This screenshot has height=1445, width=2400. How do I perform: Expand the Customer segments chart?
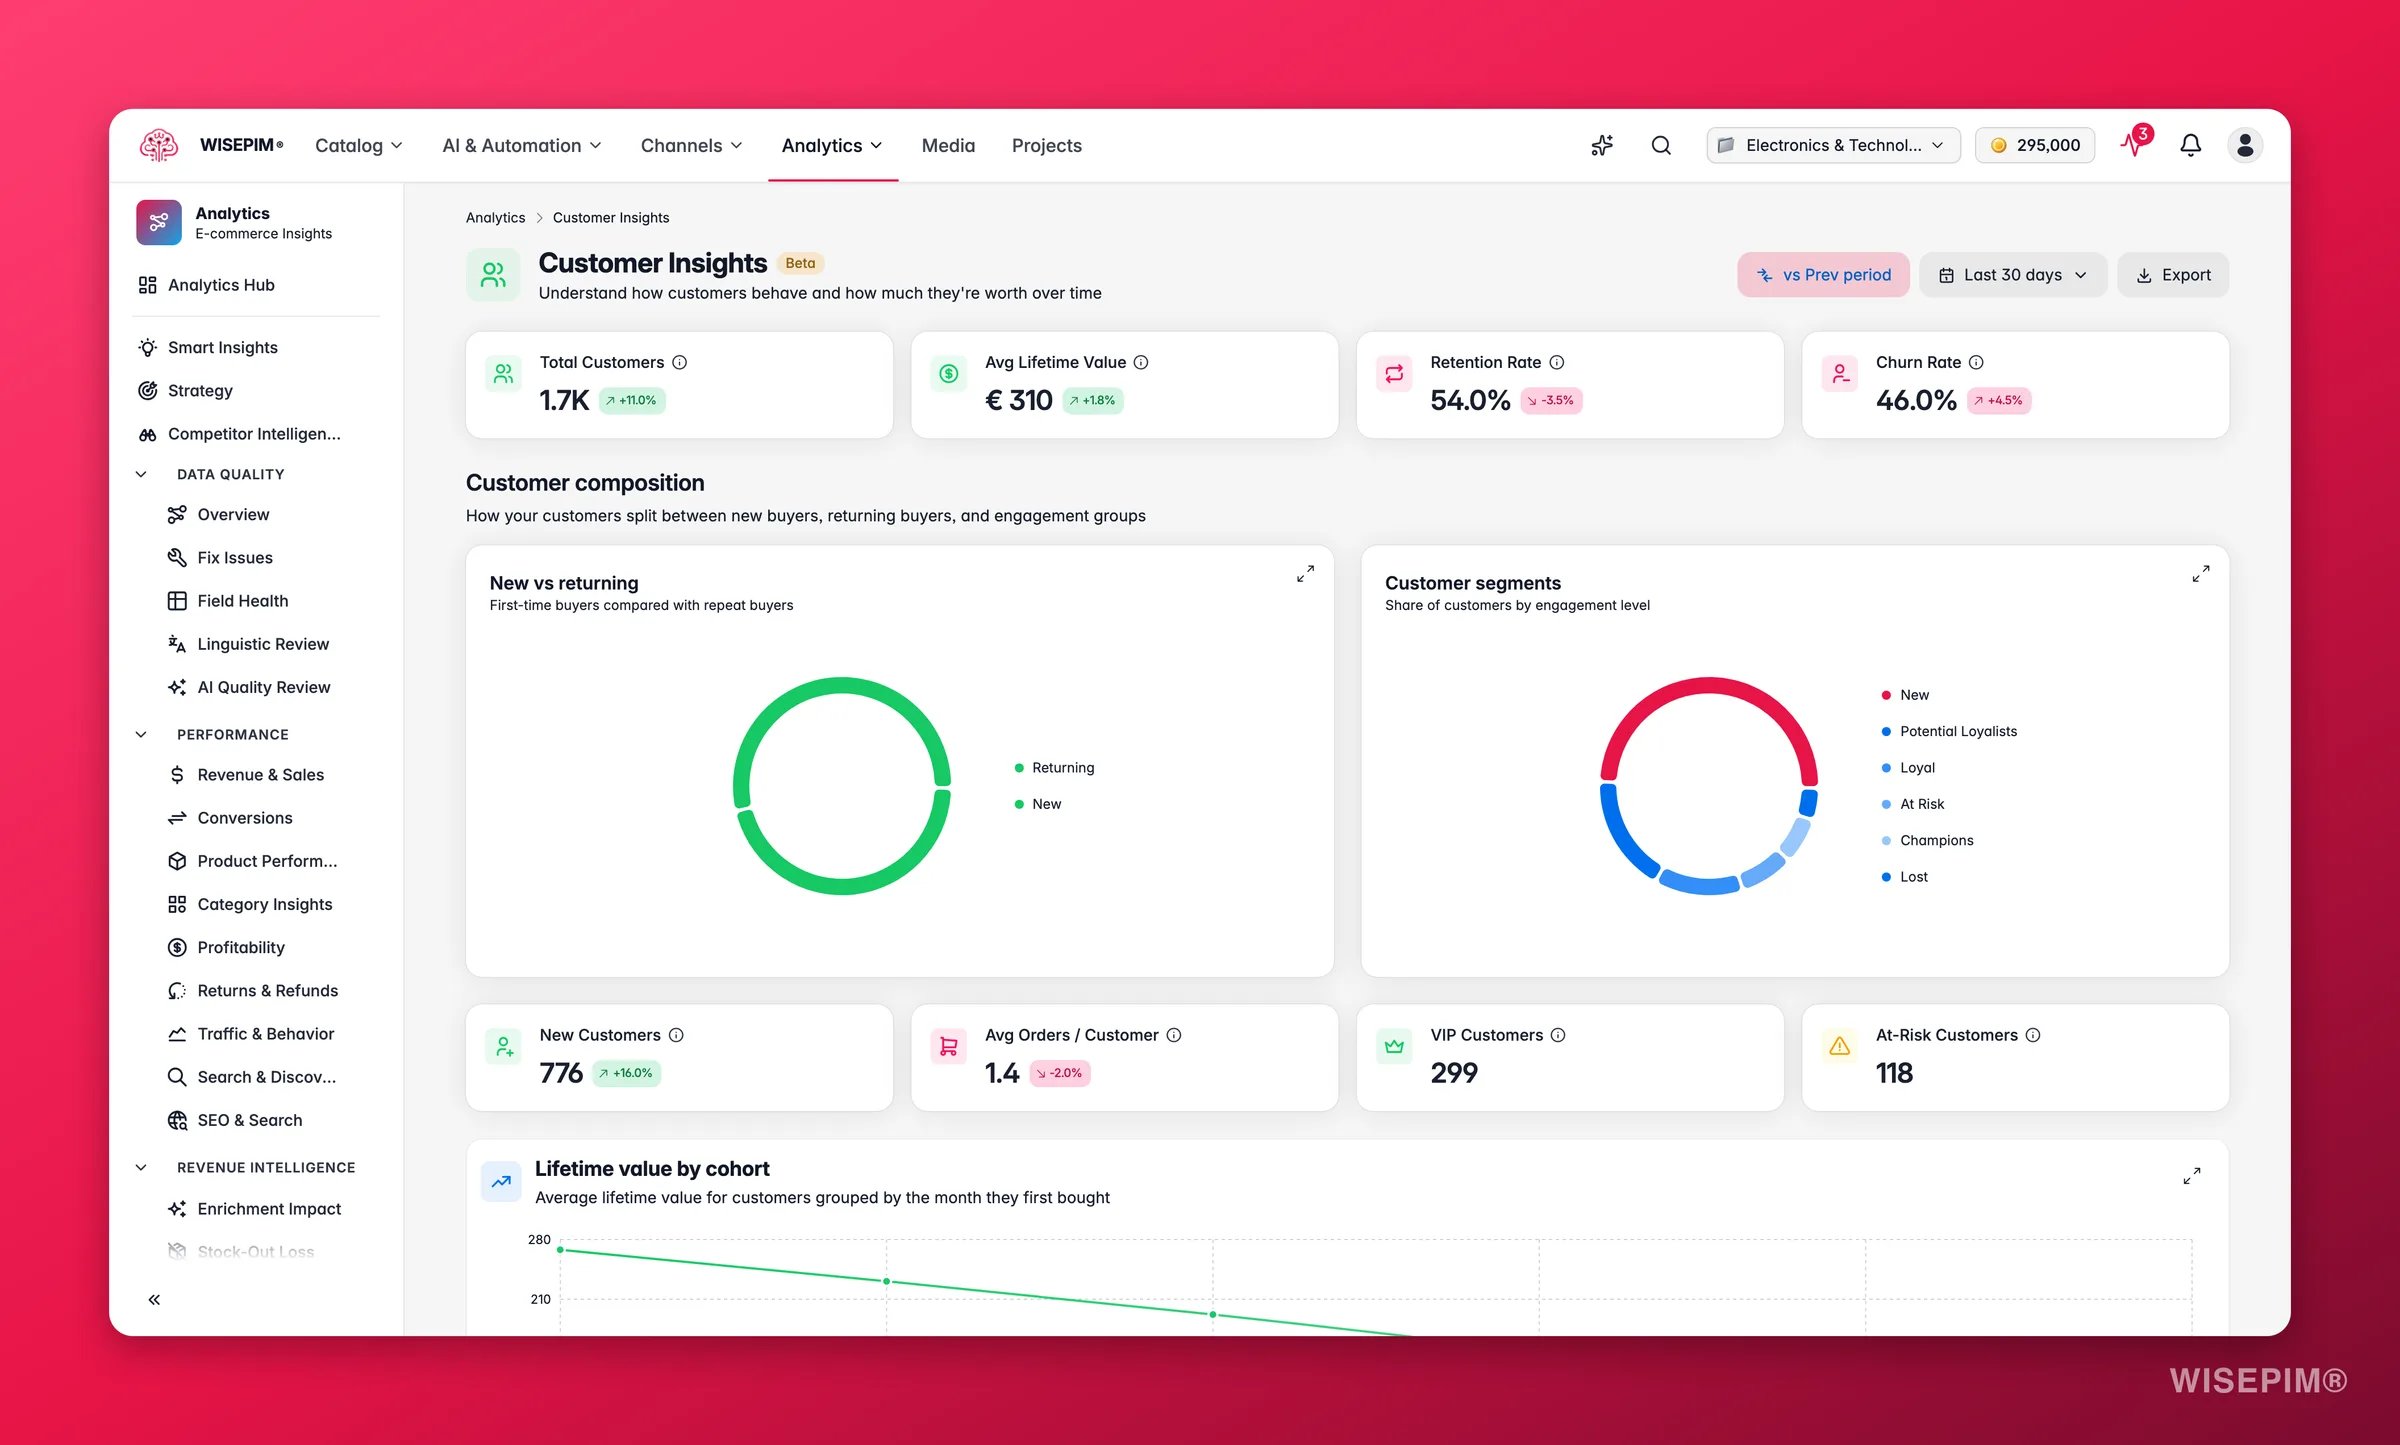tap(2201, 574)
